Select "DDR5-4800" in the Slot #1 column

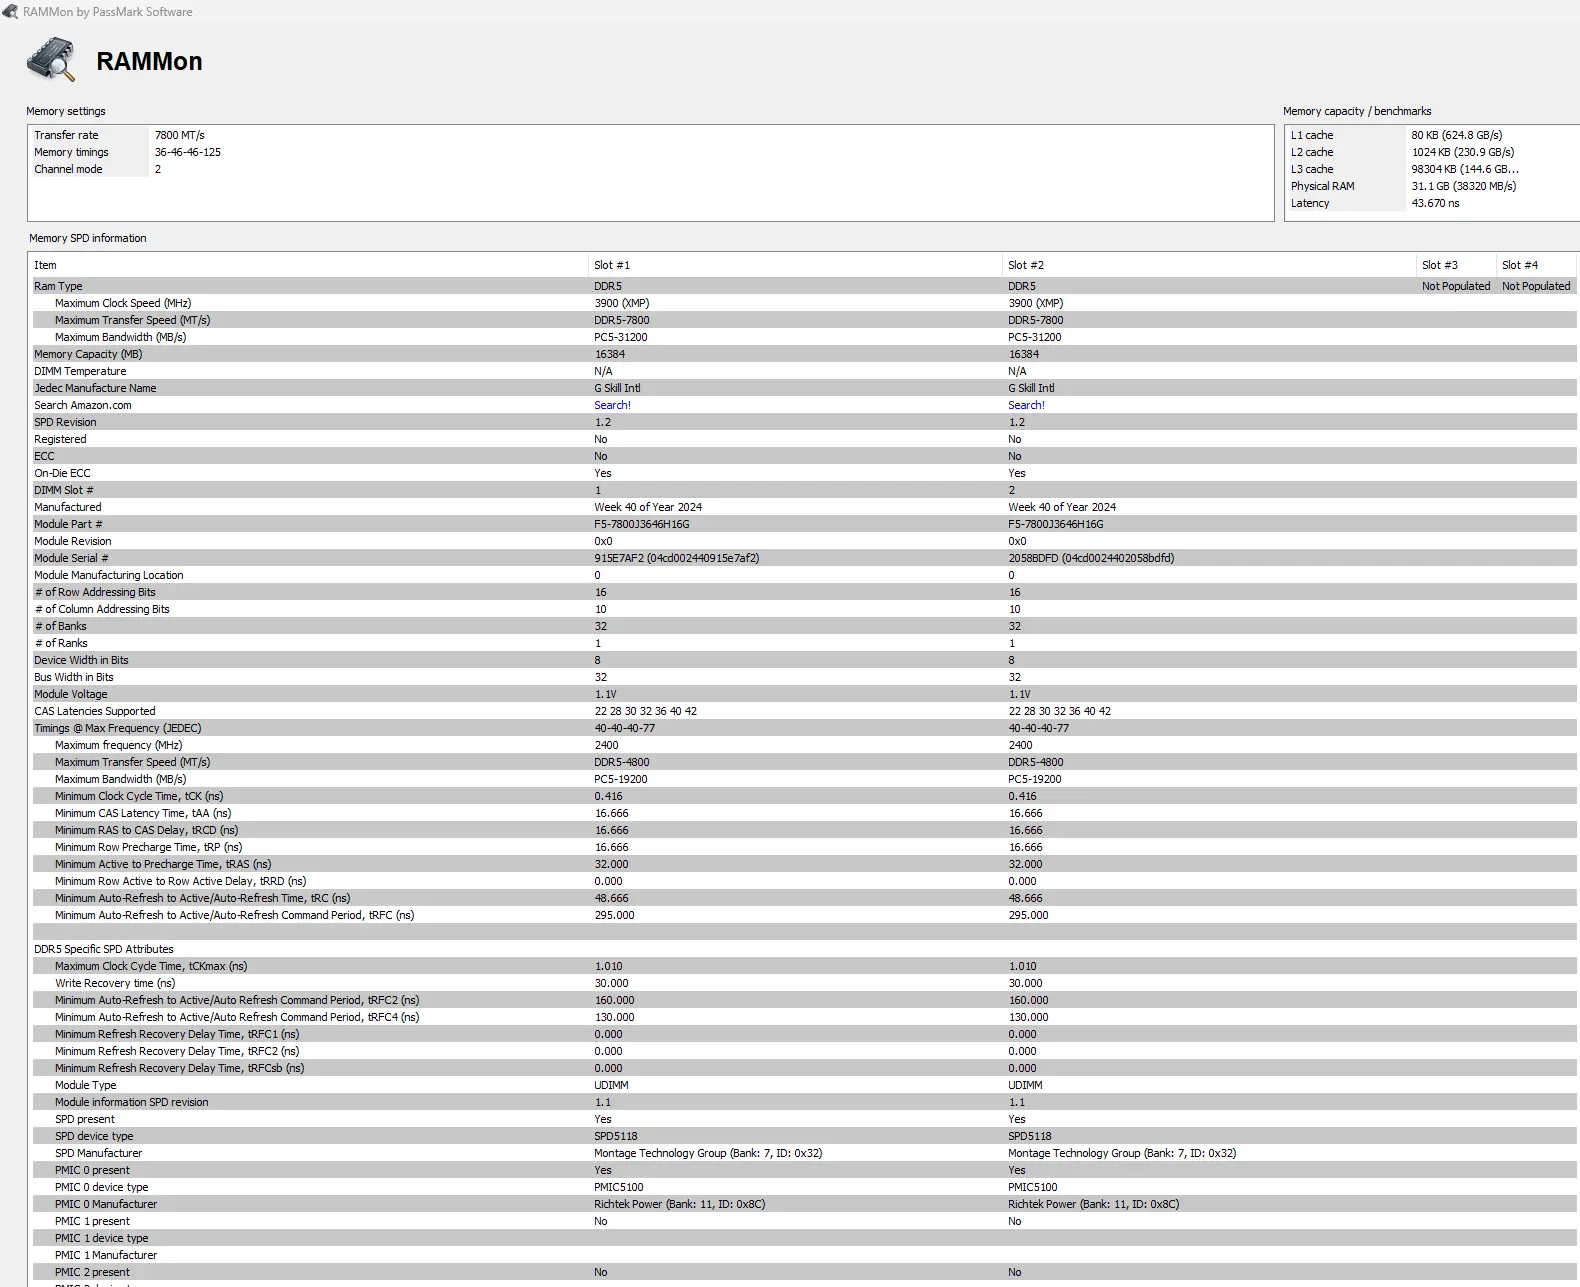(x=622, y=762)
